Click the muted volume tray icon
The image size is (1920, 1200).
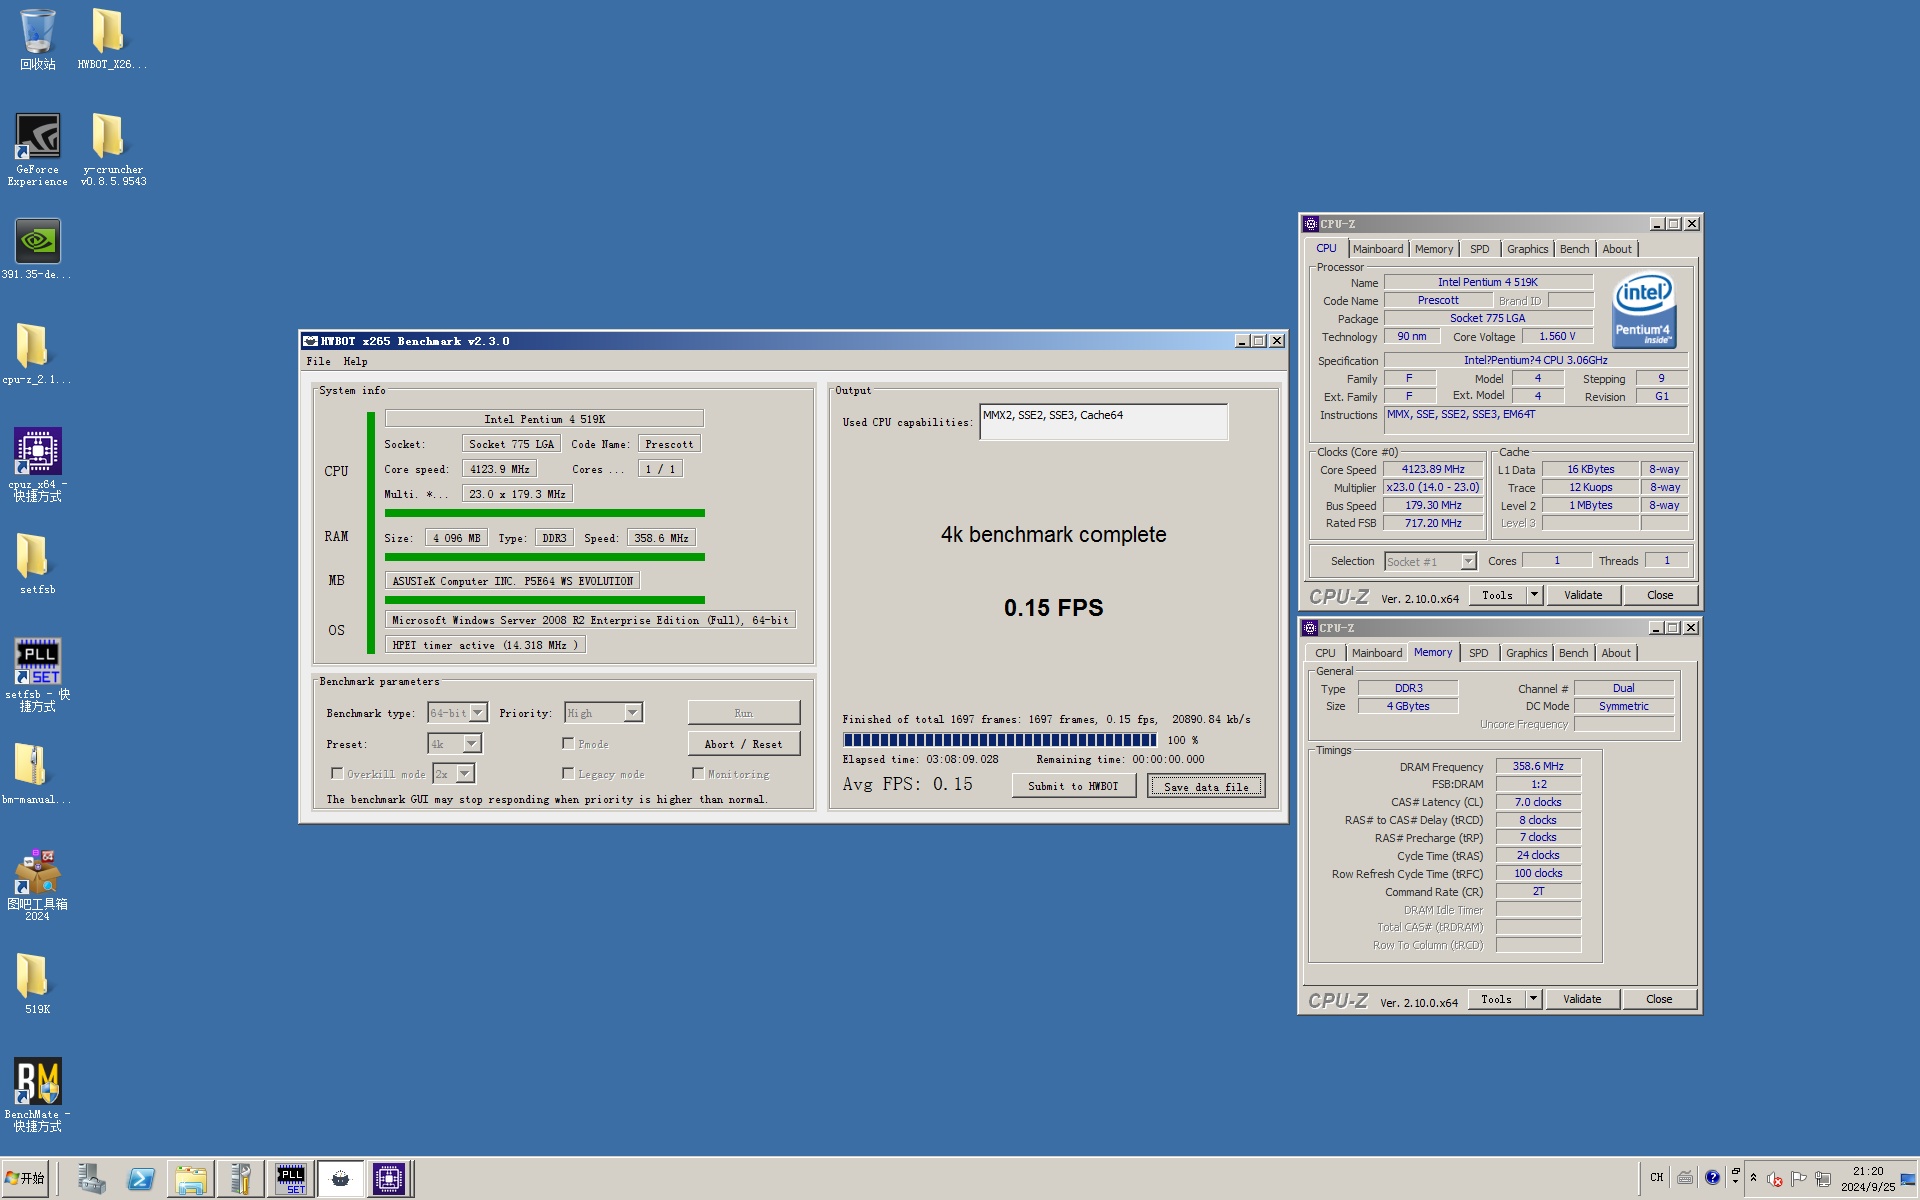(x=1775, y=1179)
